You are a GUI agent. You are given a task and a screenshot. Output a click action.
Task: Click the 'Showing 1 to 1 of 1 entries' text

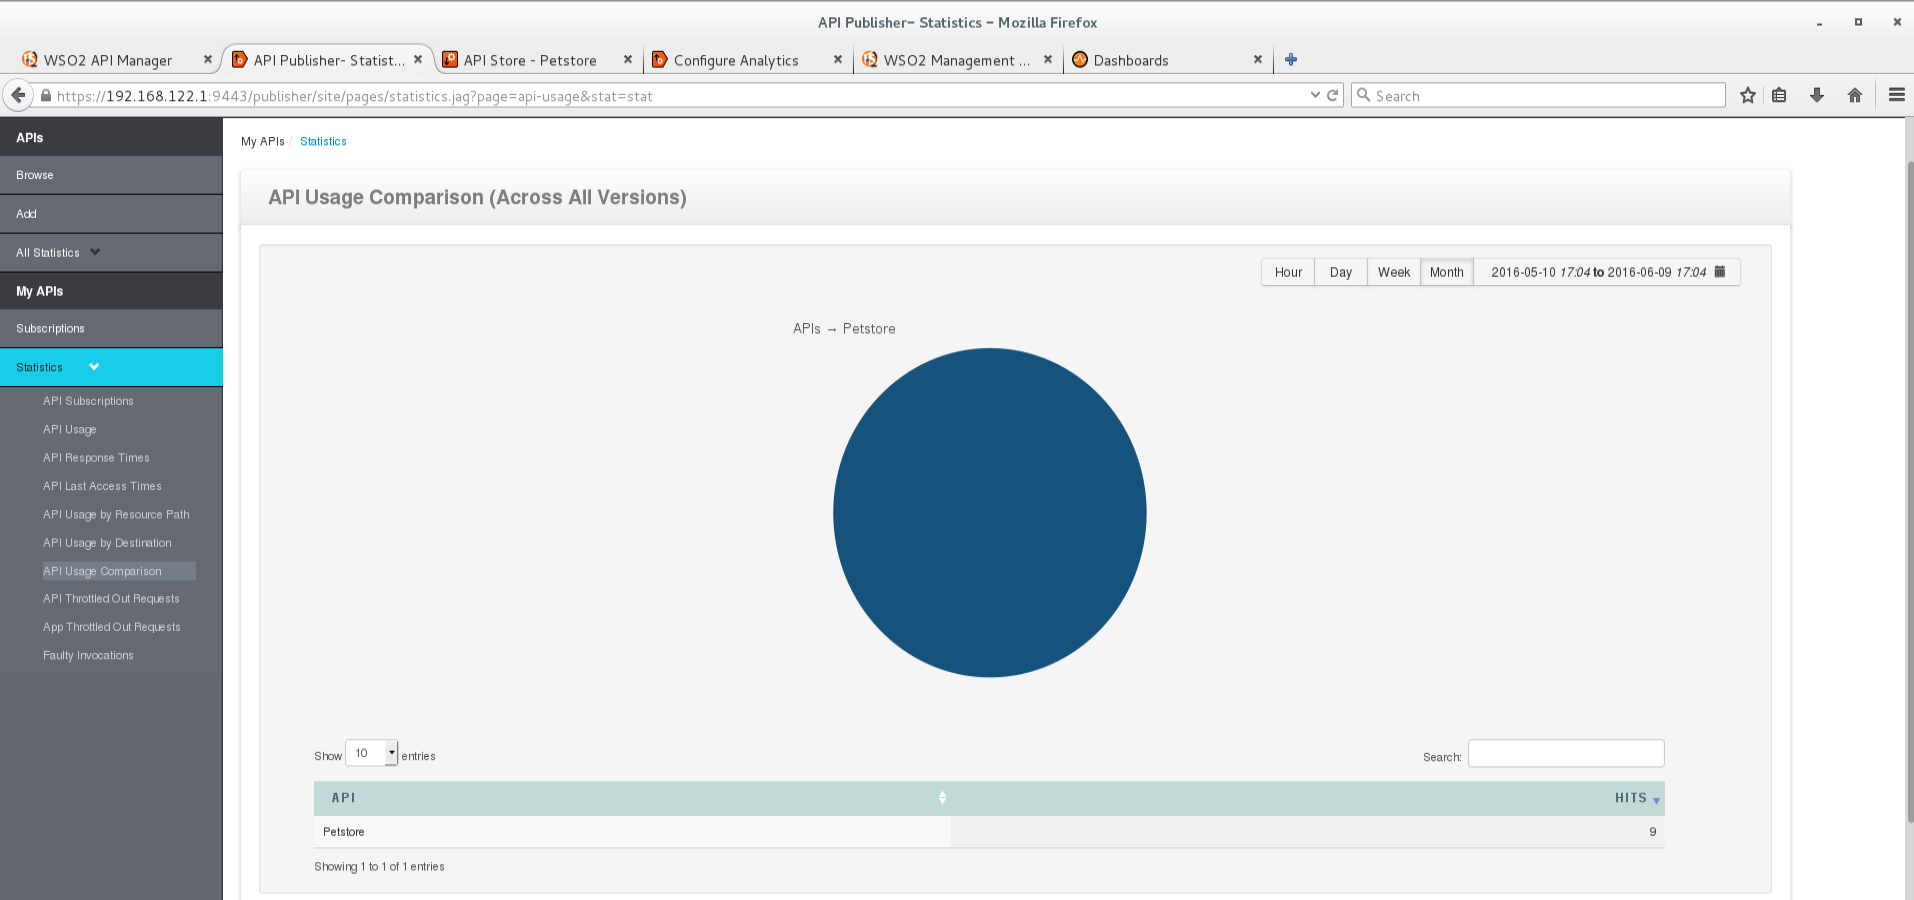tap(379, 867)
